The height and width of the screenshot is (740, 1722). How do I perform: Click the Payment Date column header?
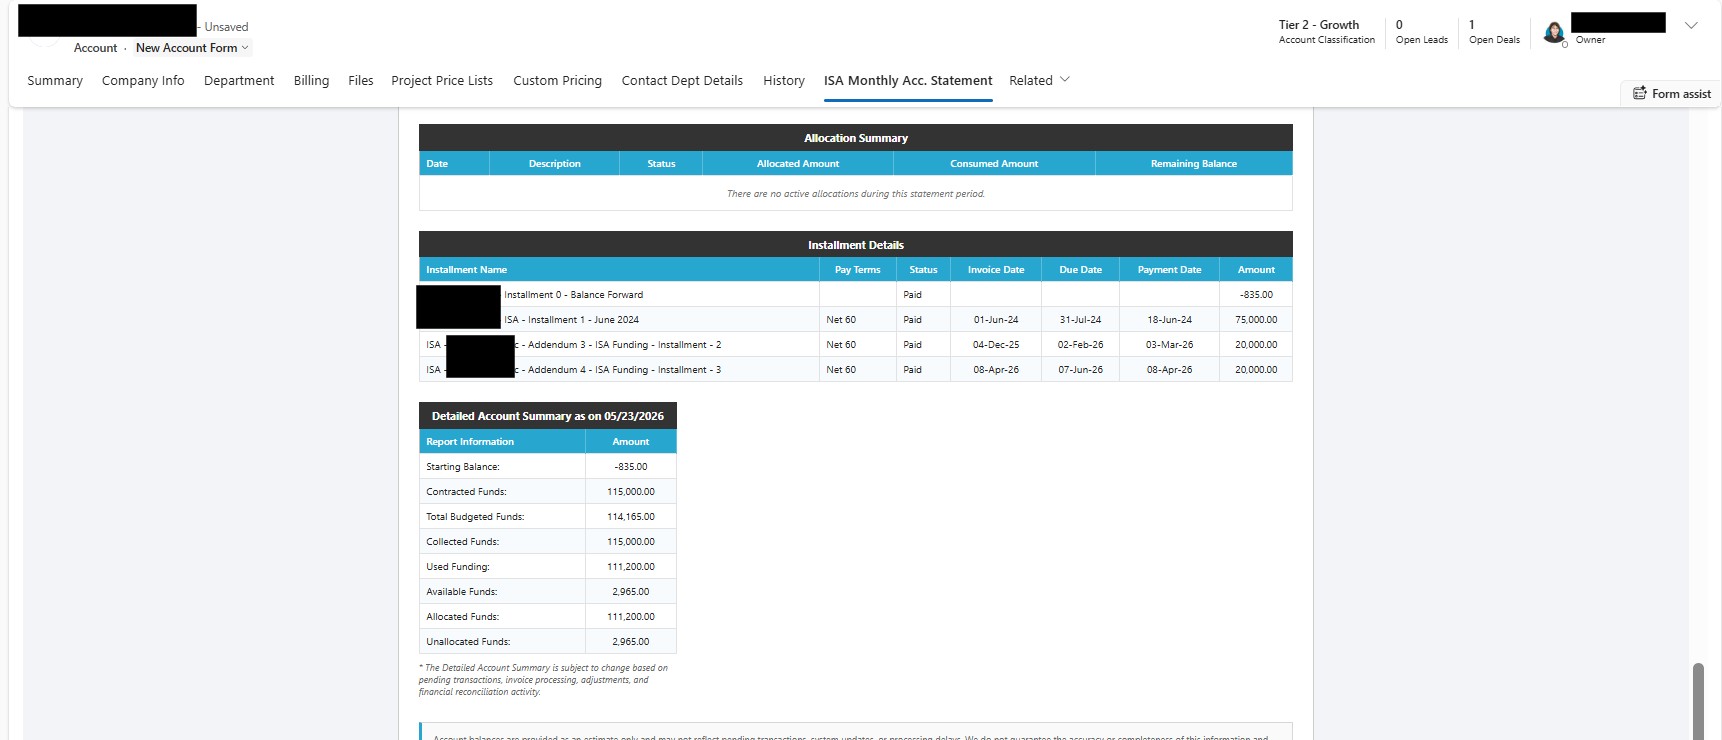coord(1169,269)
